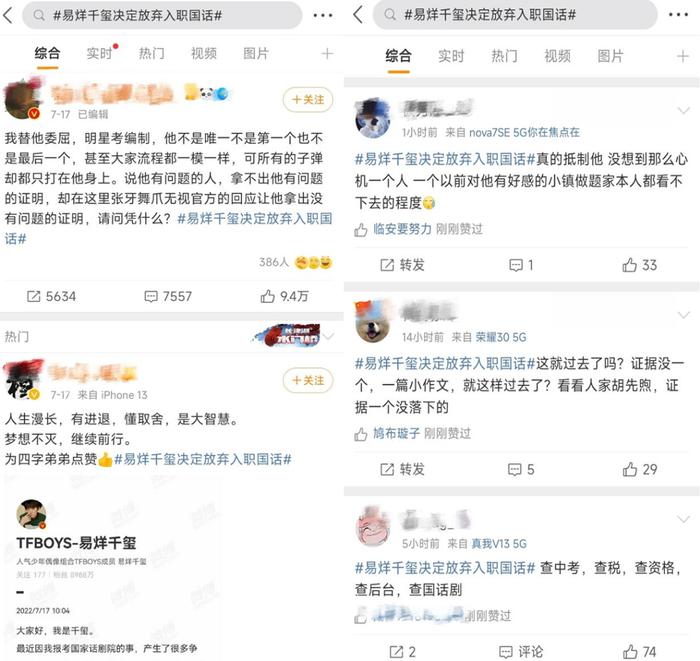Image resolution: width=700 pixels, height=661 pixels.
Task: Switch to 视频 tab on right screen
Action: (x=557, y=56)
